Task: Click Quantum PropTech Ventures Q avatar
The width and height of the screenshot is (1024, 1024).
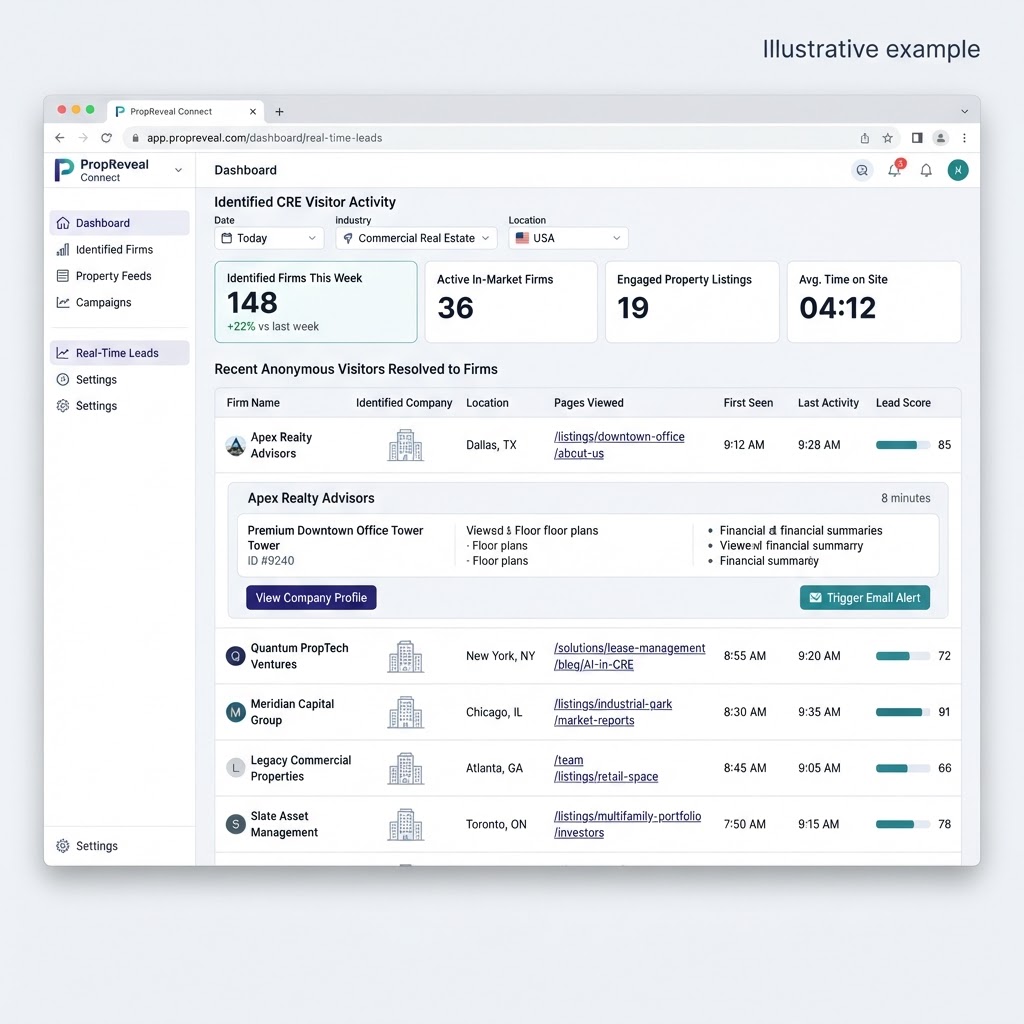Action: click(x=235, y=656)
